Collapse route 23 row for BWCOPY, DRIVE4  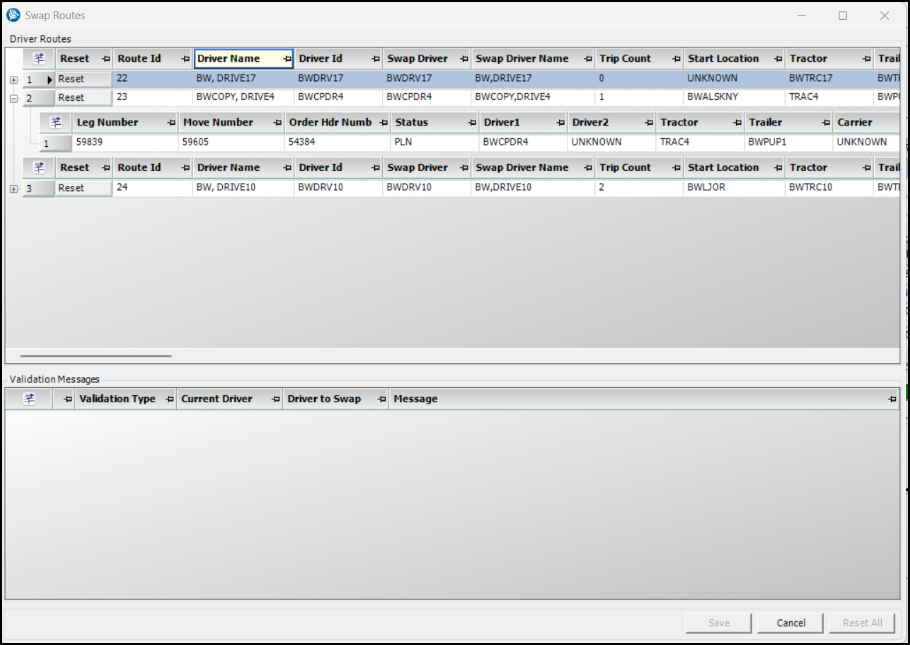tap(14, 99)
